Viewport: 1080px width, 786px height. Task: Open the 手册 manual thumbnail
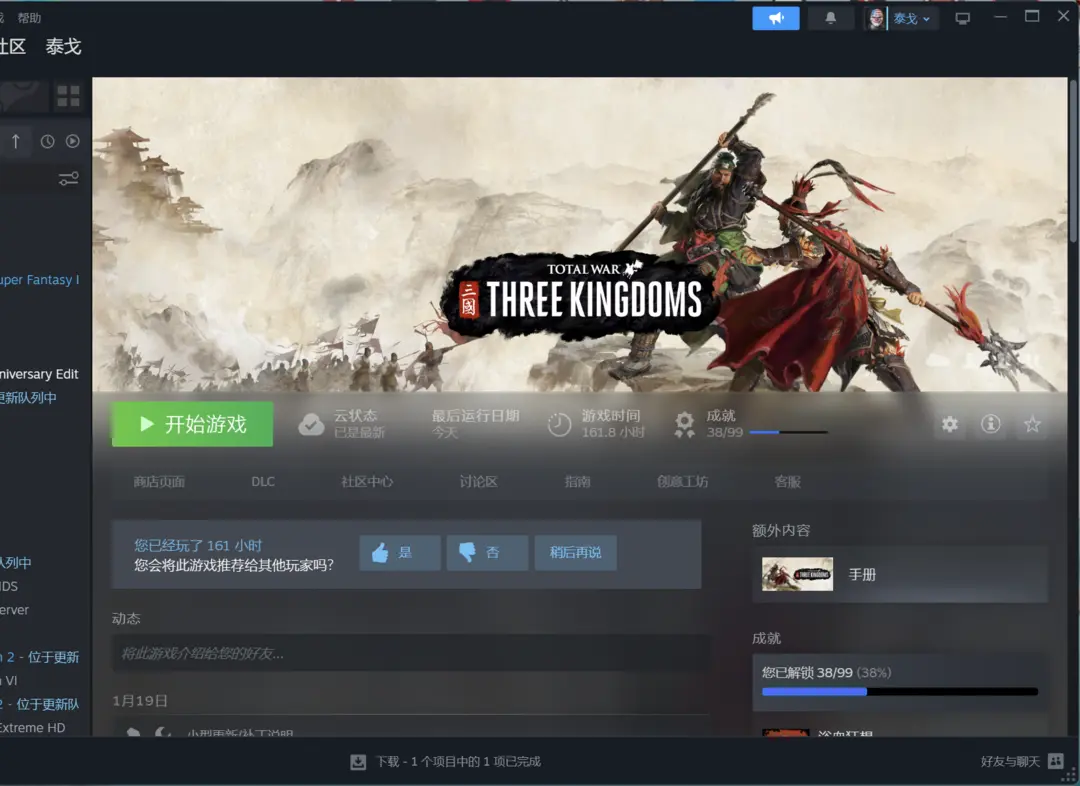(x=797, y=575)
